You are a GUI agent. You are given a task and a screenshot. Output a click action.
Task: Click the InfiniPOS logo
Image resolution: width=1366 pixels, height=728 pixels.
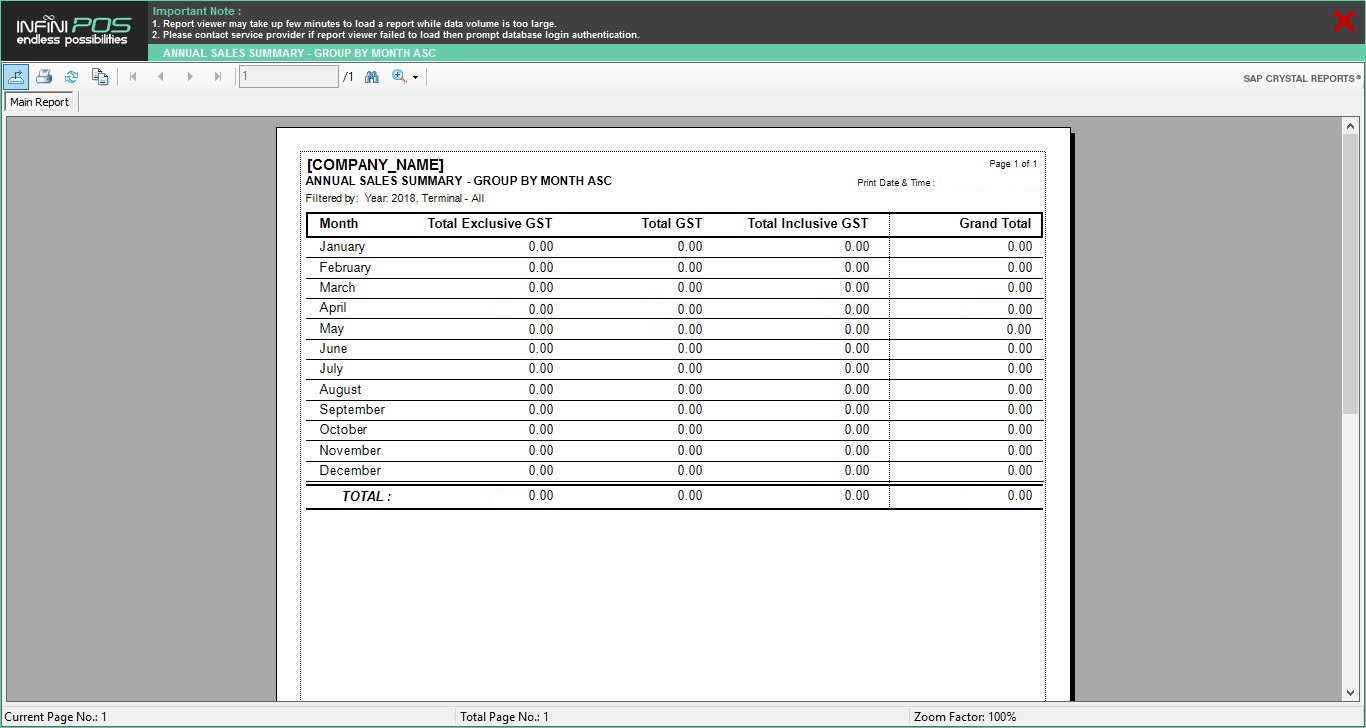73,31
